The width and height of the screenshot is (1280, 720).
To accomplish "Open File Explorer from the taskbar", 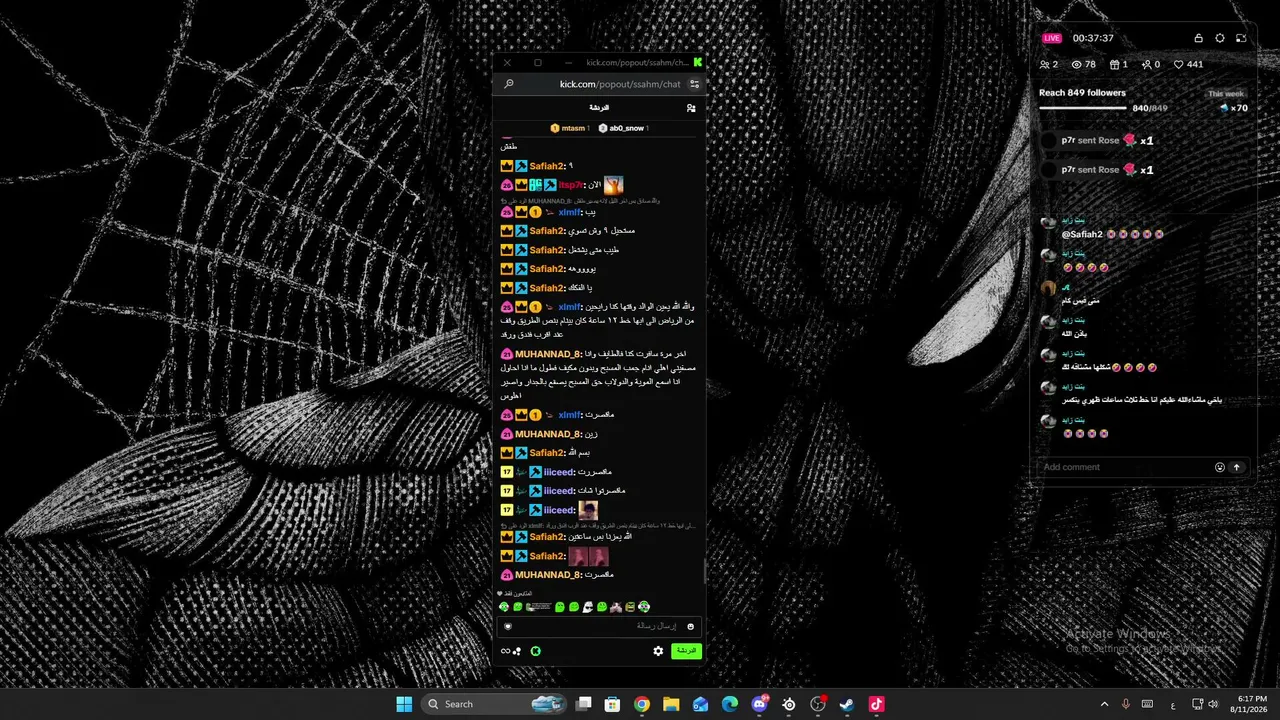I will (671, 704).
